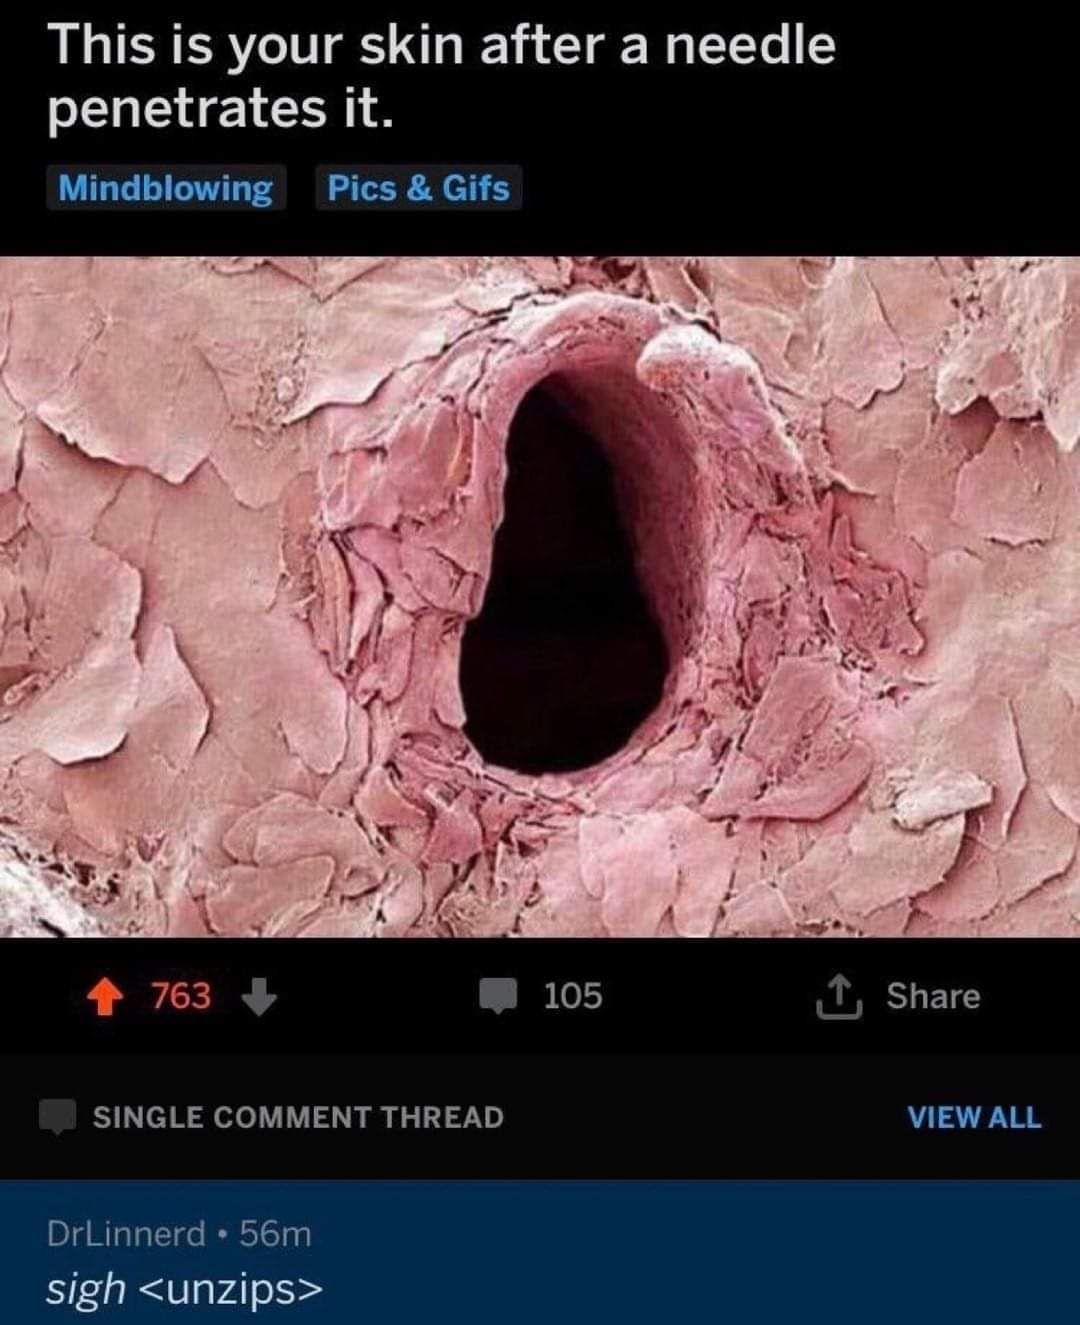The width and height of the screenshot is (1080, 1325).
Task: Open VIEW ALL comments link
Action: point(974,1117)
